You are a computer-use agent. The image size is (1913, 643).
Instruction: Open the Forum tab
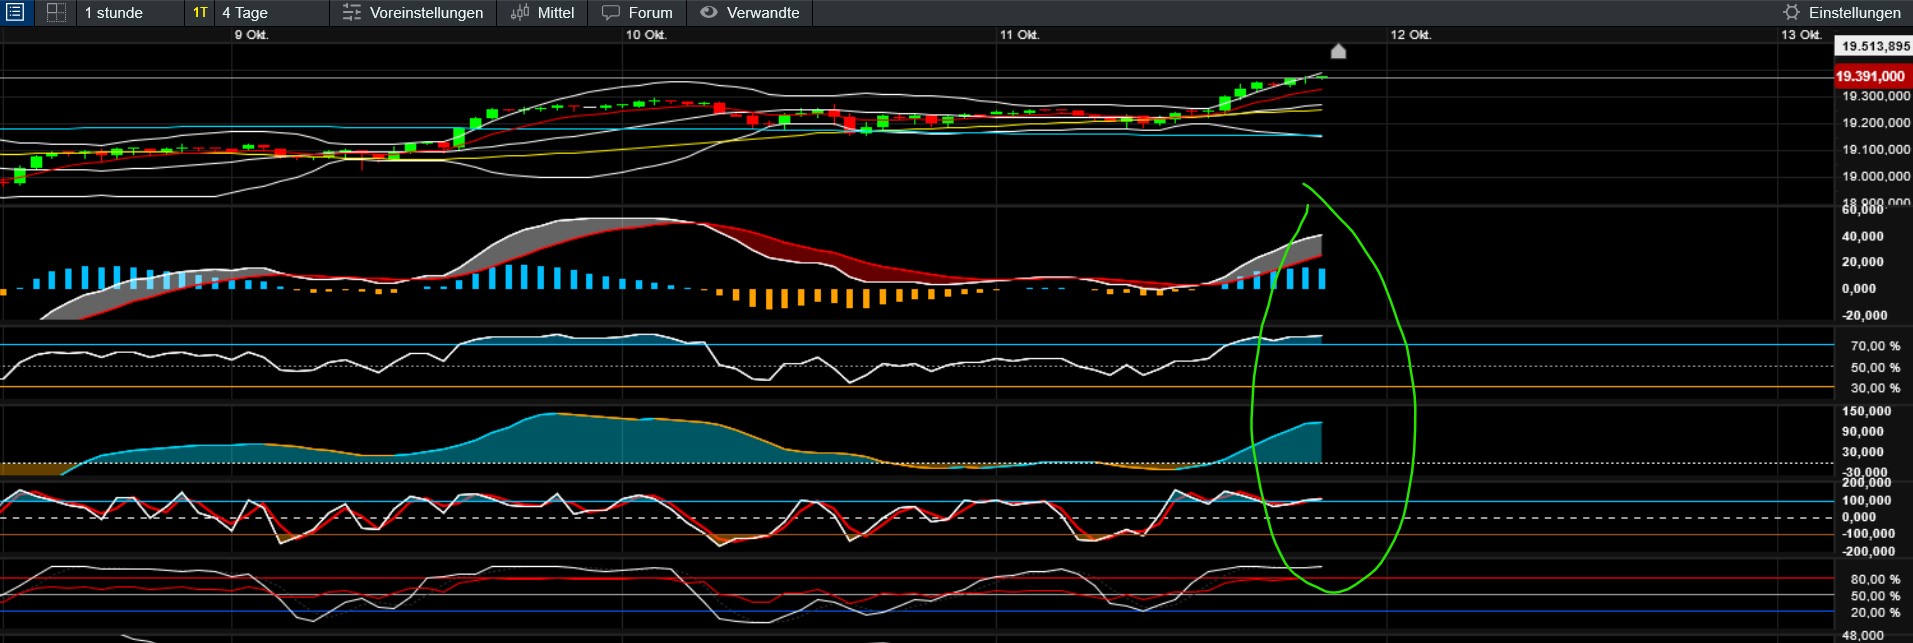[x=650, y=13]
